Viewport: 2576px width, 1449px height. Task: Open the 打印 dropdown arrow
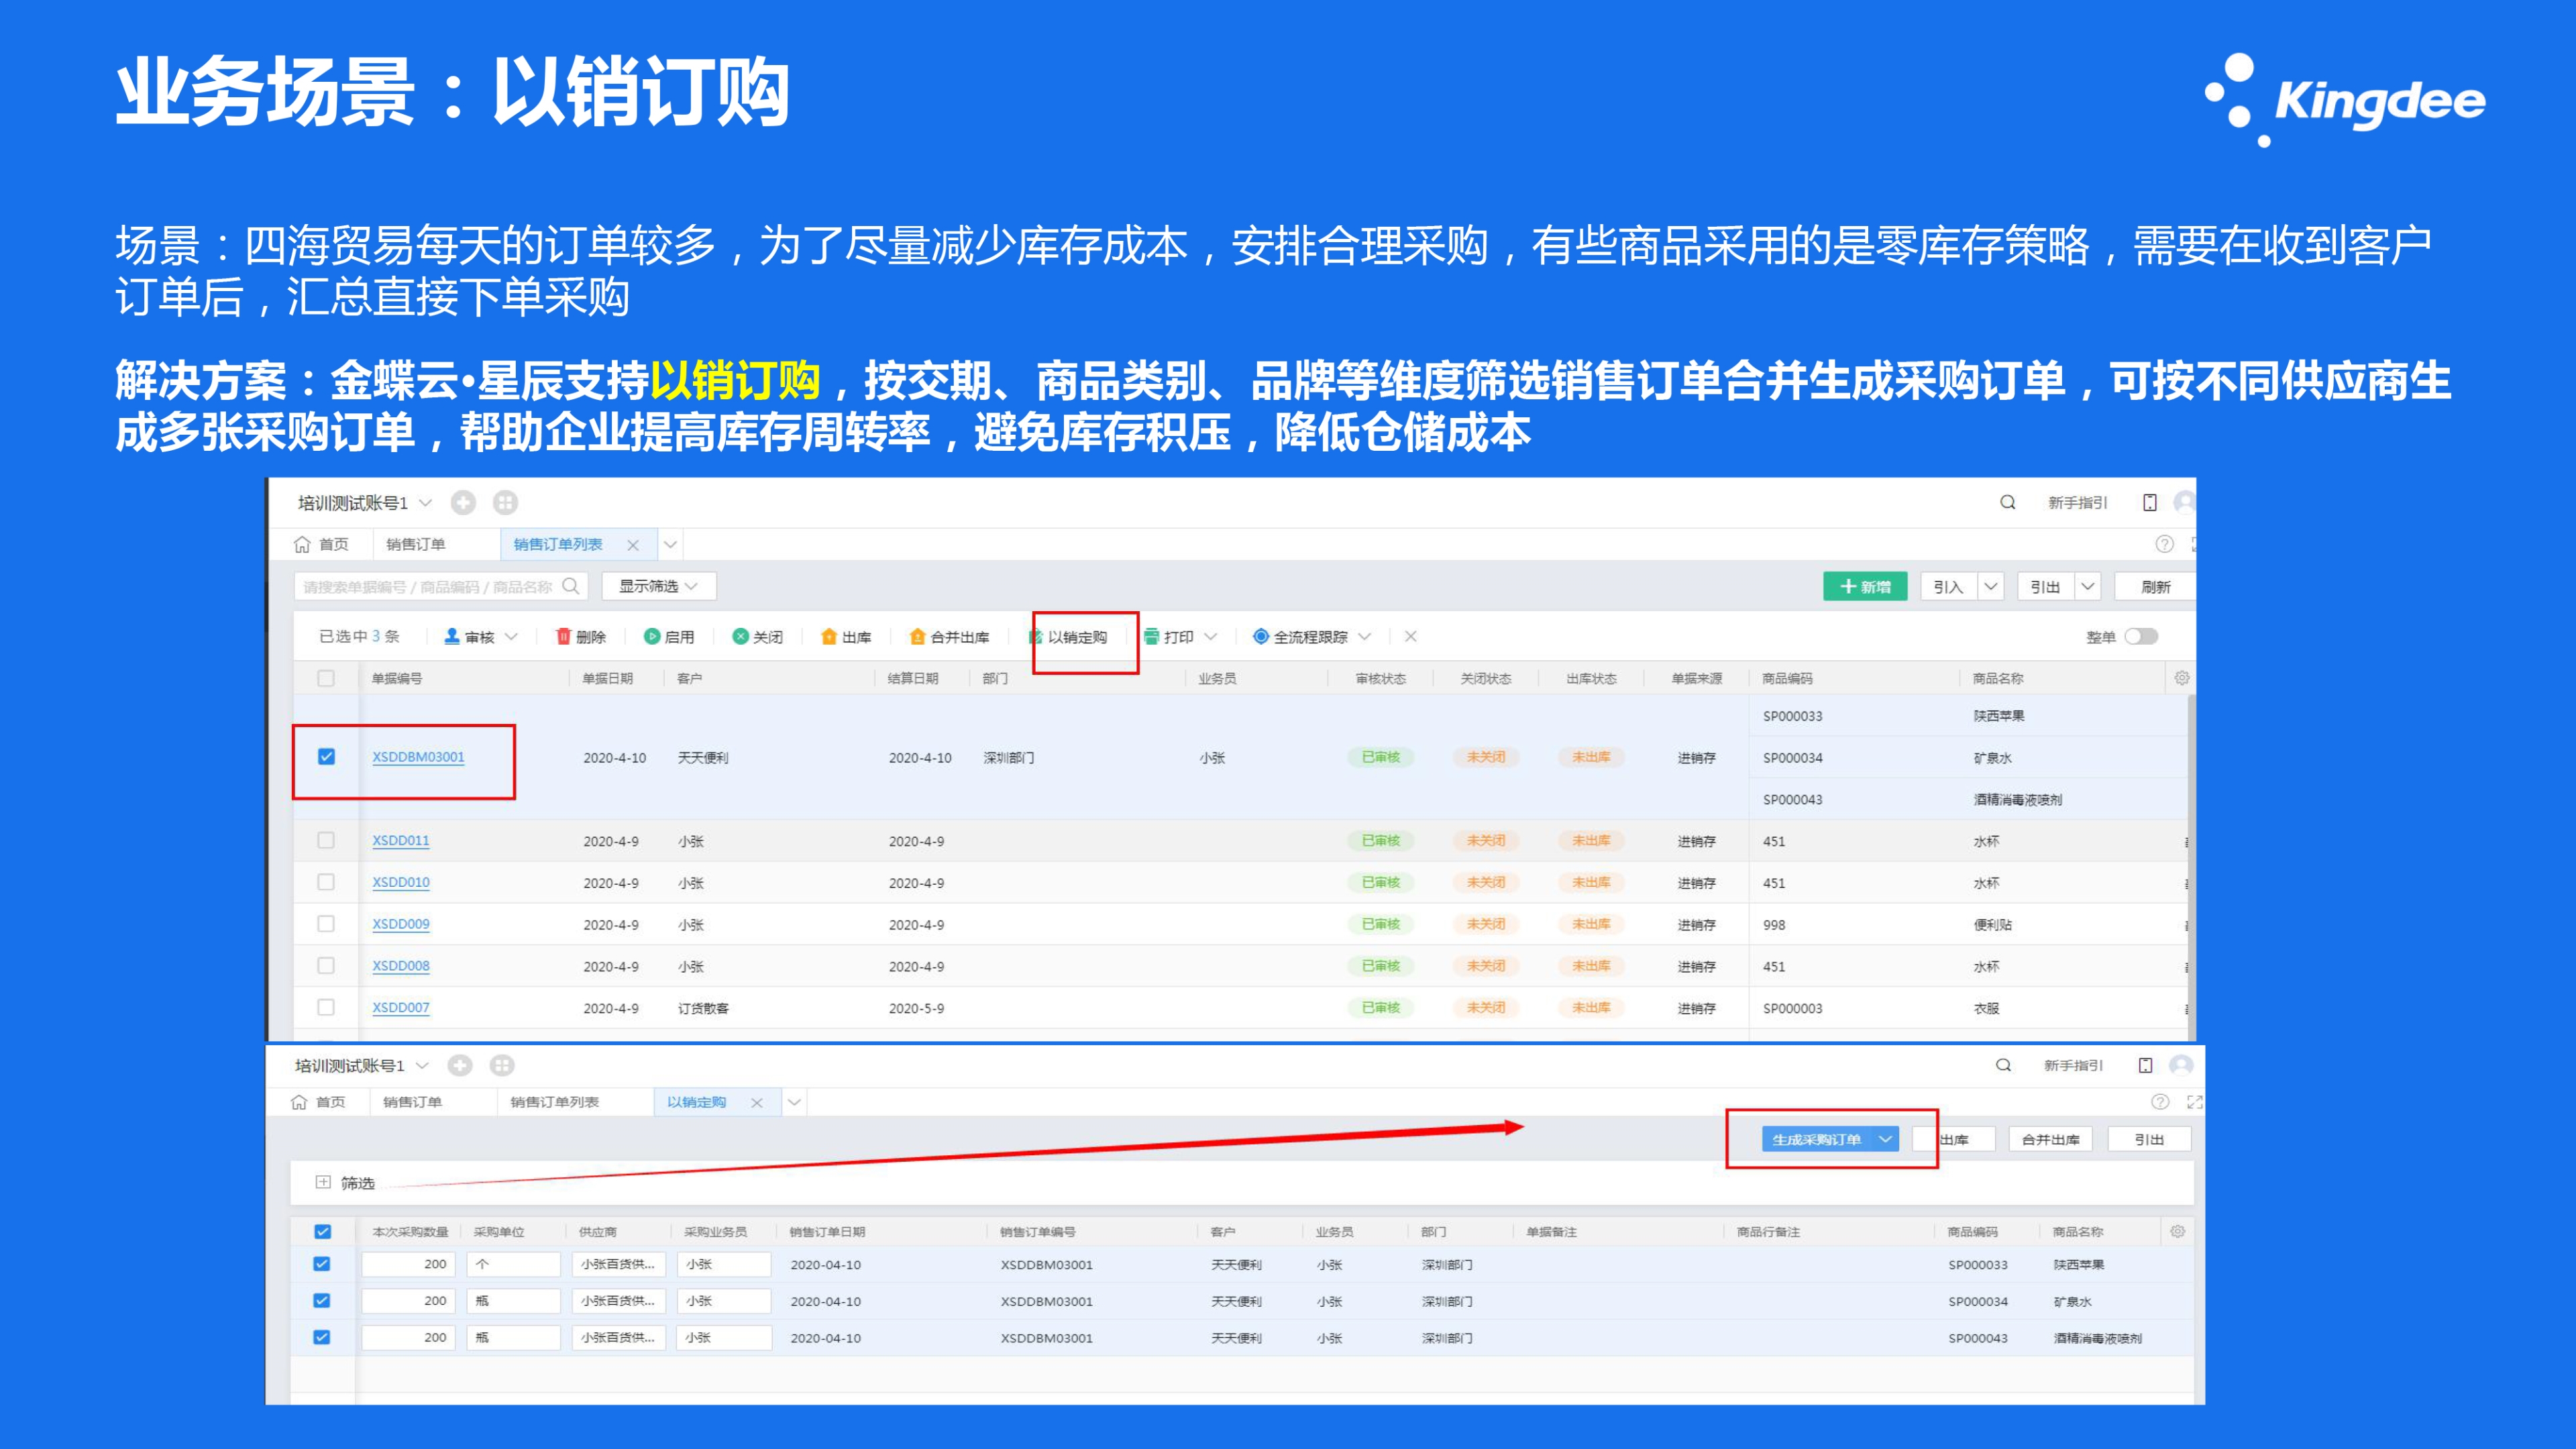(x=1211, y=636)
